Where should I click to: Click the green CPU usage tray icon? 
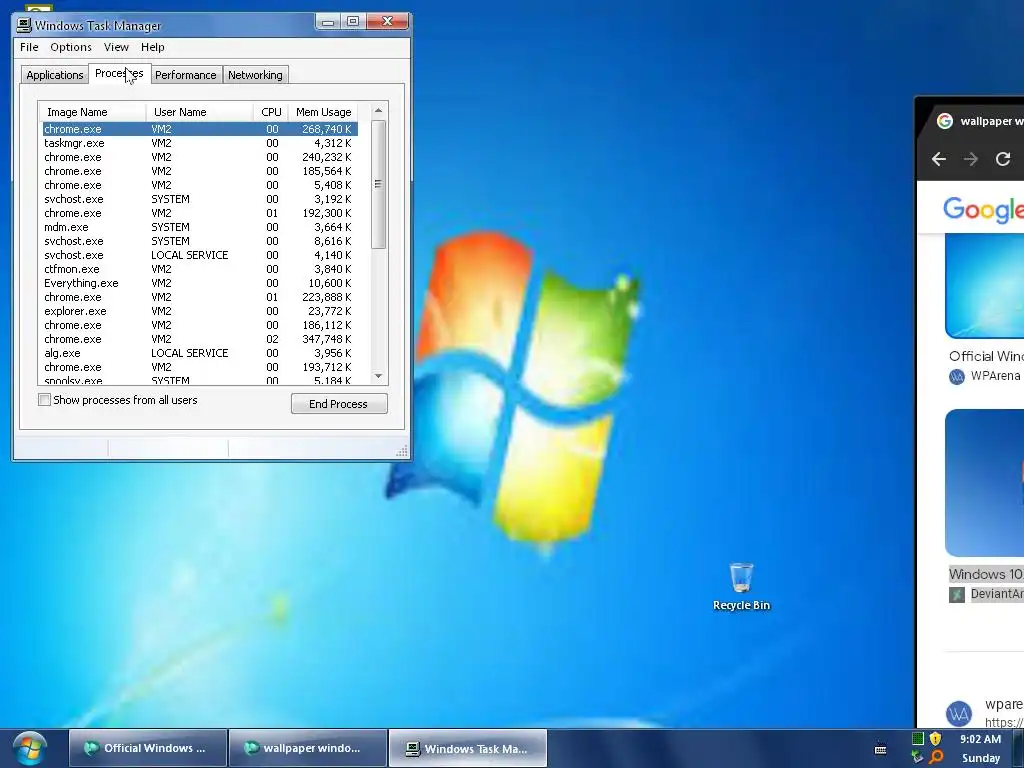[x=918, y=739]
